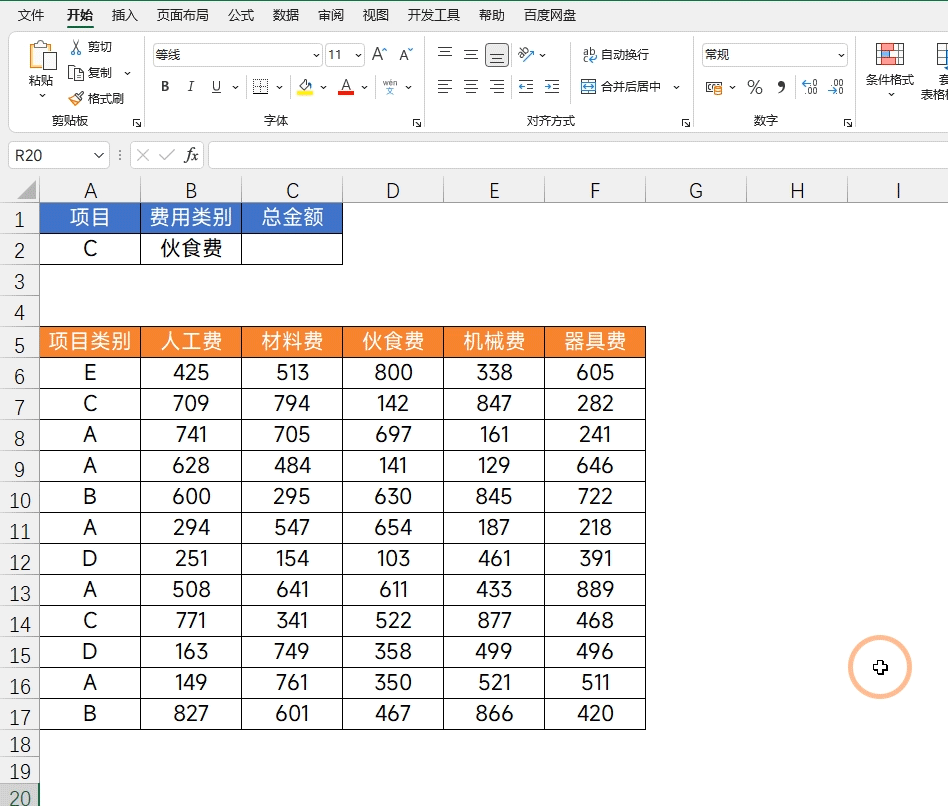
Task: Align text to middle of cell
Action: [x=471, y=54]
